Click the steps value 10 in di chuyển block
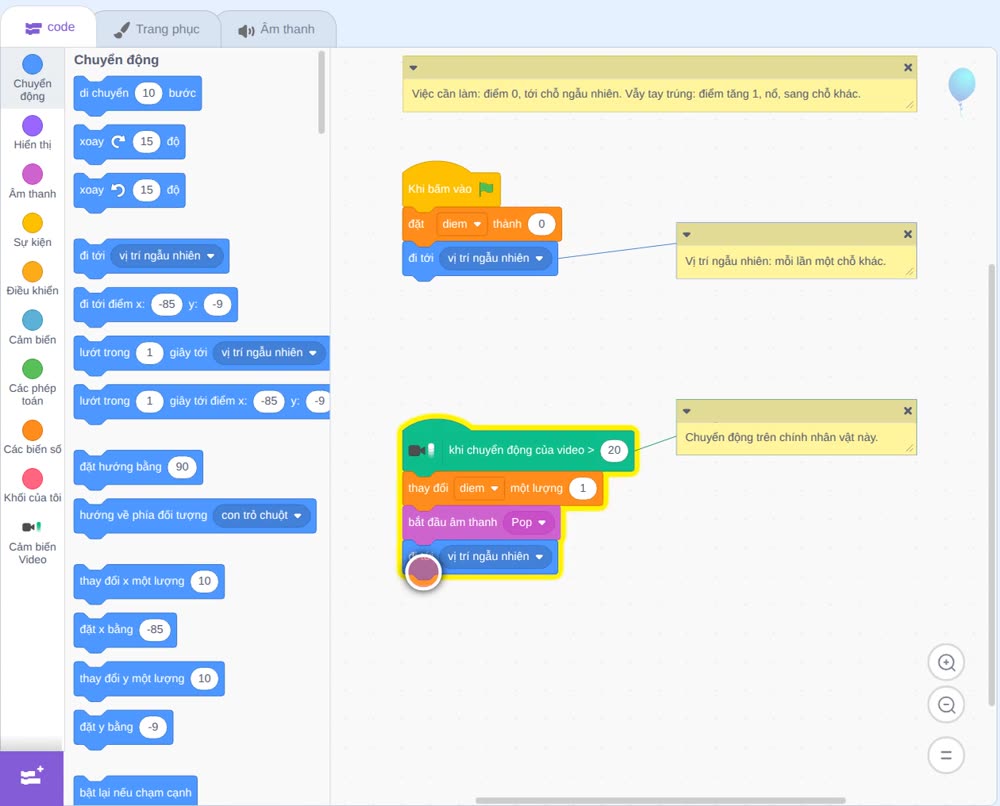1000x806 pixels. 149,93
